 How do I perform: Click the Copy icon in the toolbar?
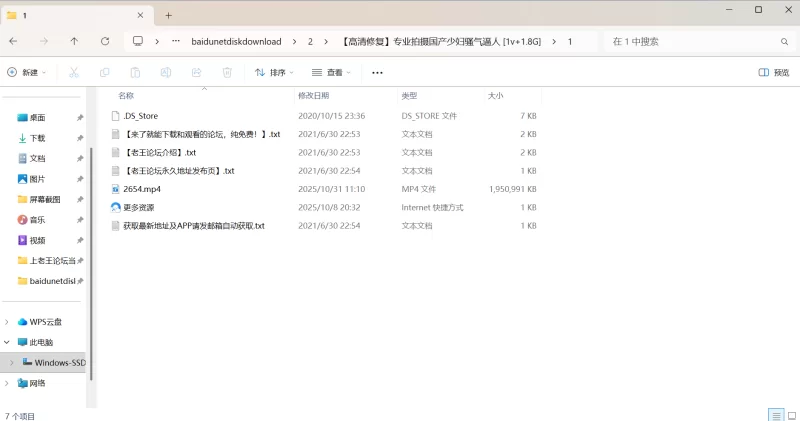coord(104,72)
